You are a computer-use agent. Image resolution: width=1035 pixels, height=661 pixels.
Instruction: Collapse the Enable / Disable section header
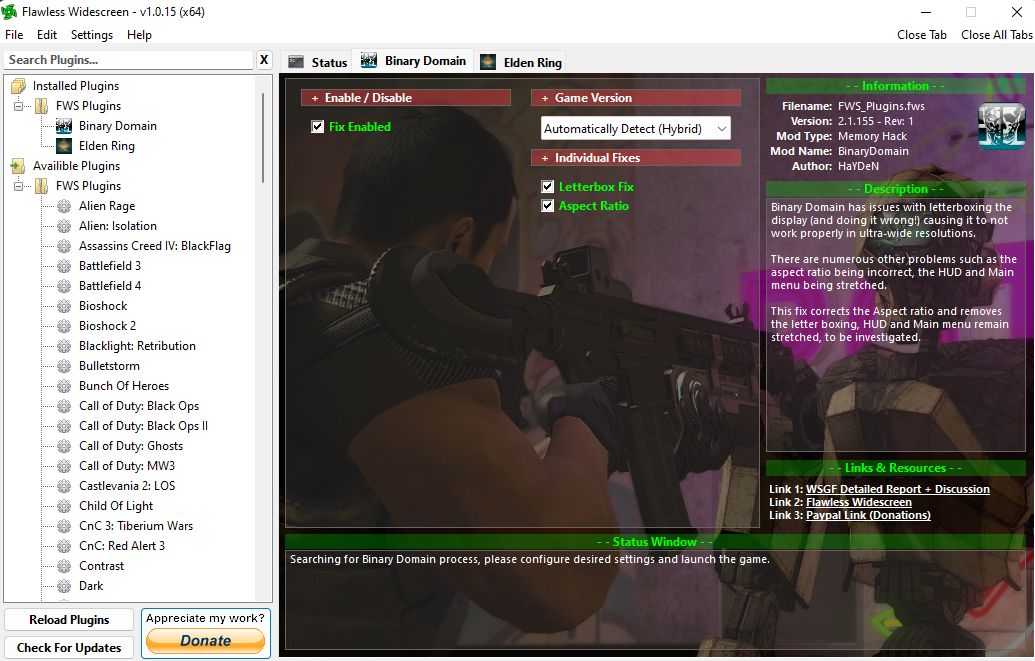coord(406,98)
